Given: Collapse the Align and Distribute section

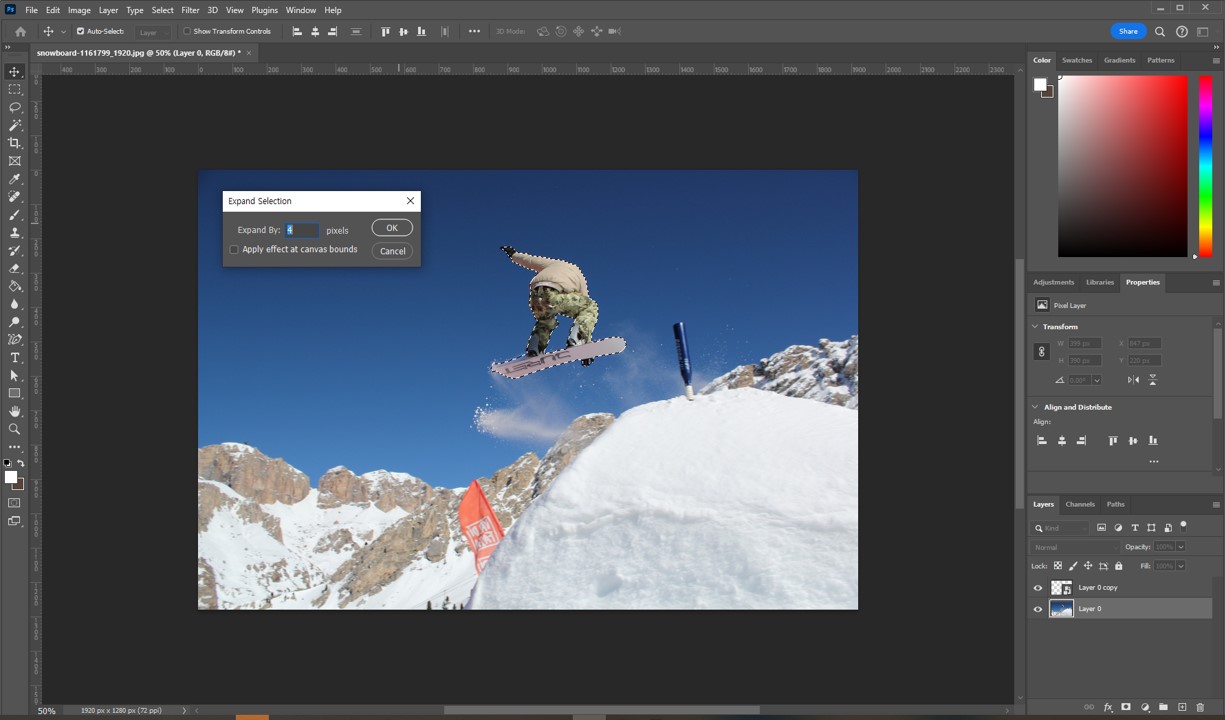Looking at the screenshot, I should tap(1035, 407).
